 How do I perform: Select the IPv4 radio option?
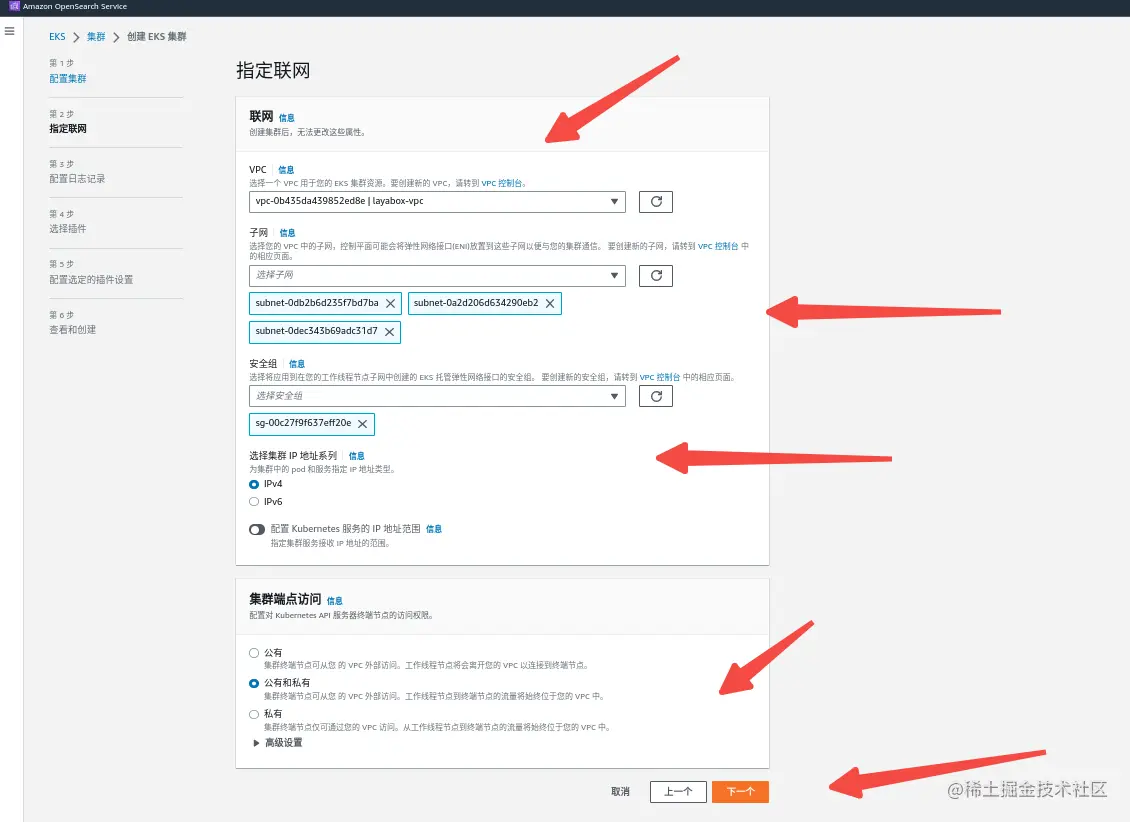(x=254, y=484)
